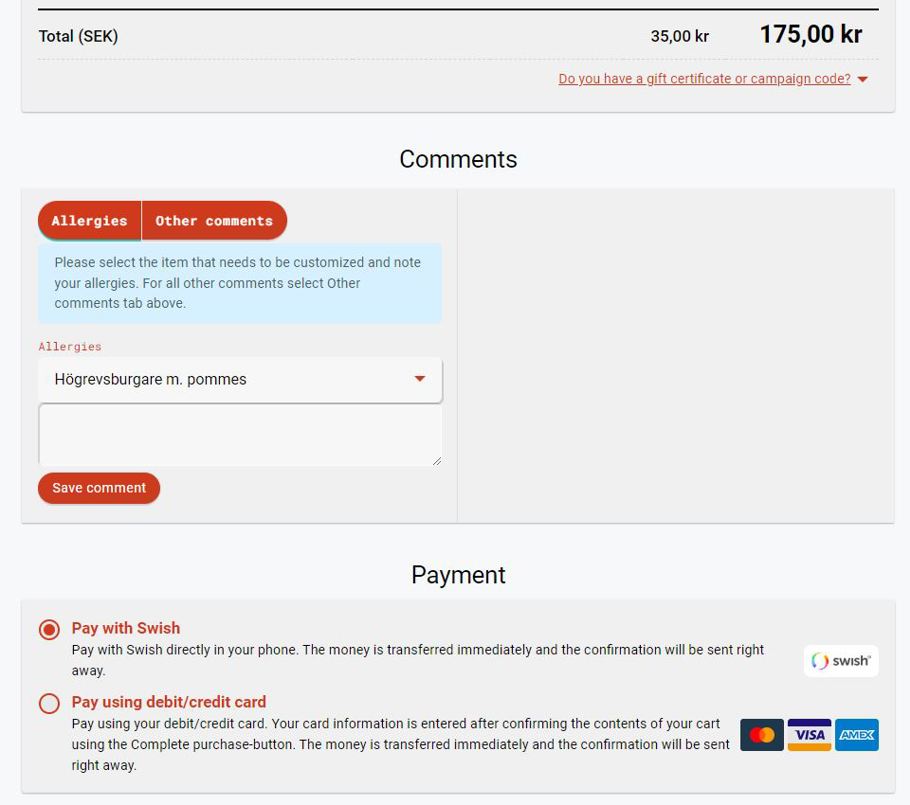
Task: Click the "Pay with Swish" heading text
Action: (126, 628)
